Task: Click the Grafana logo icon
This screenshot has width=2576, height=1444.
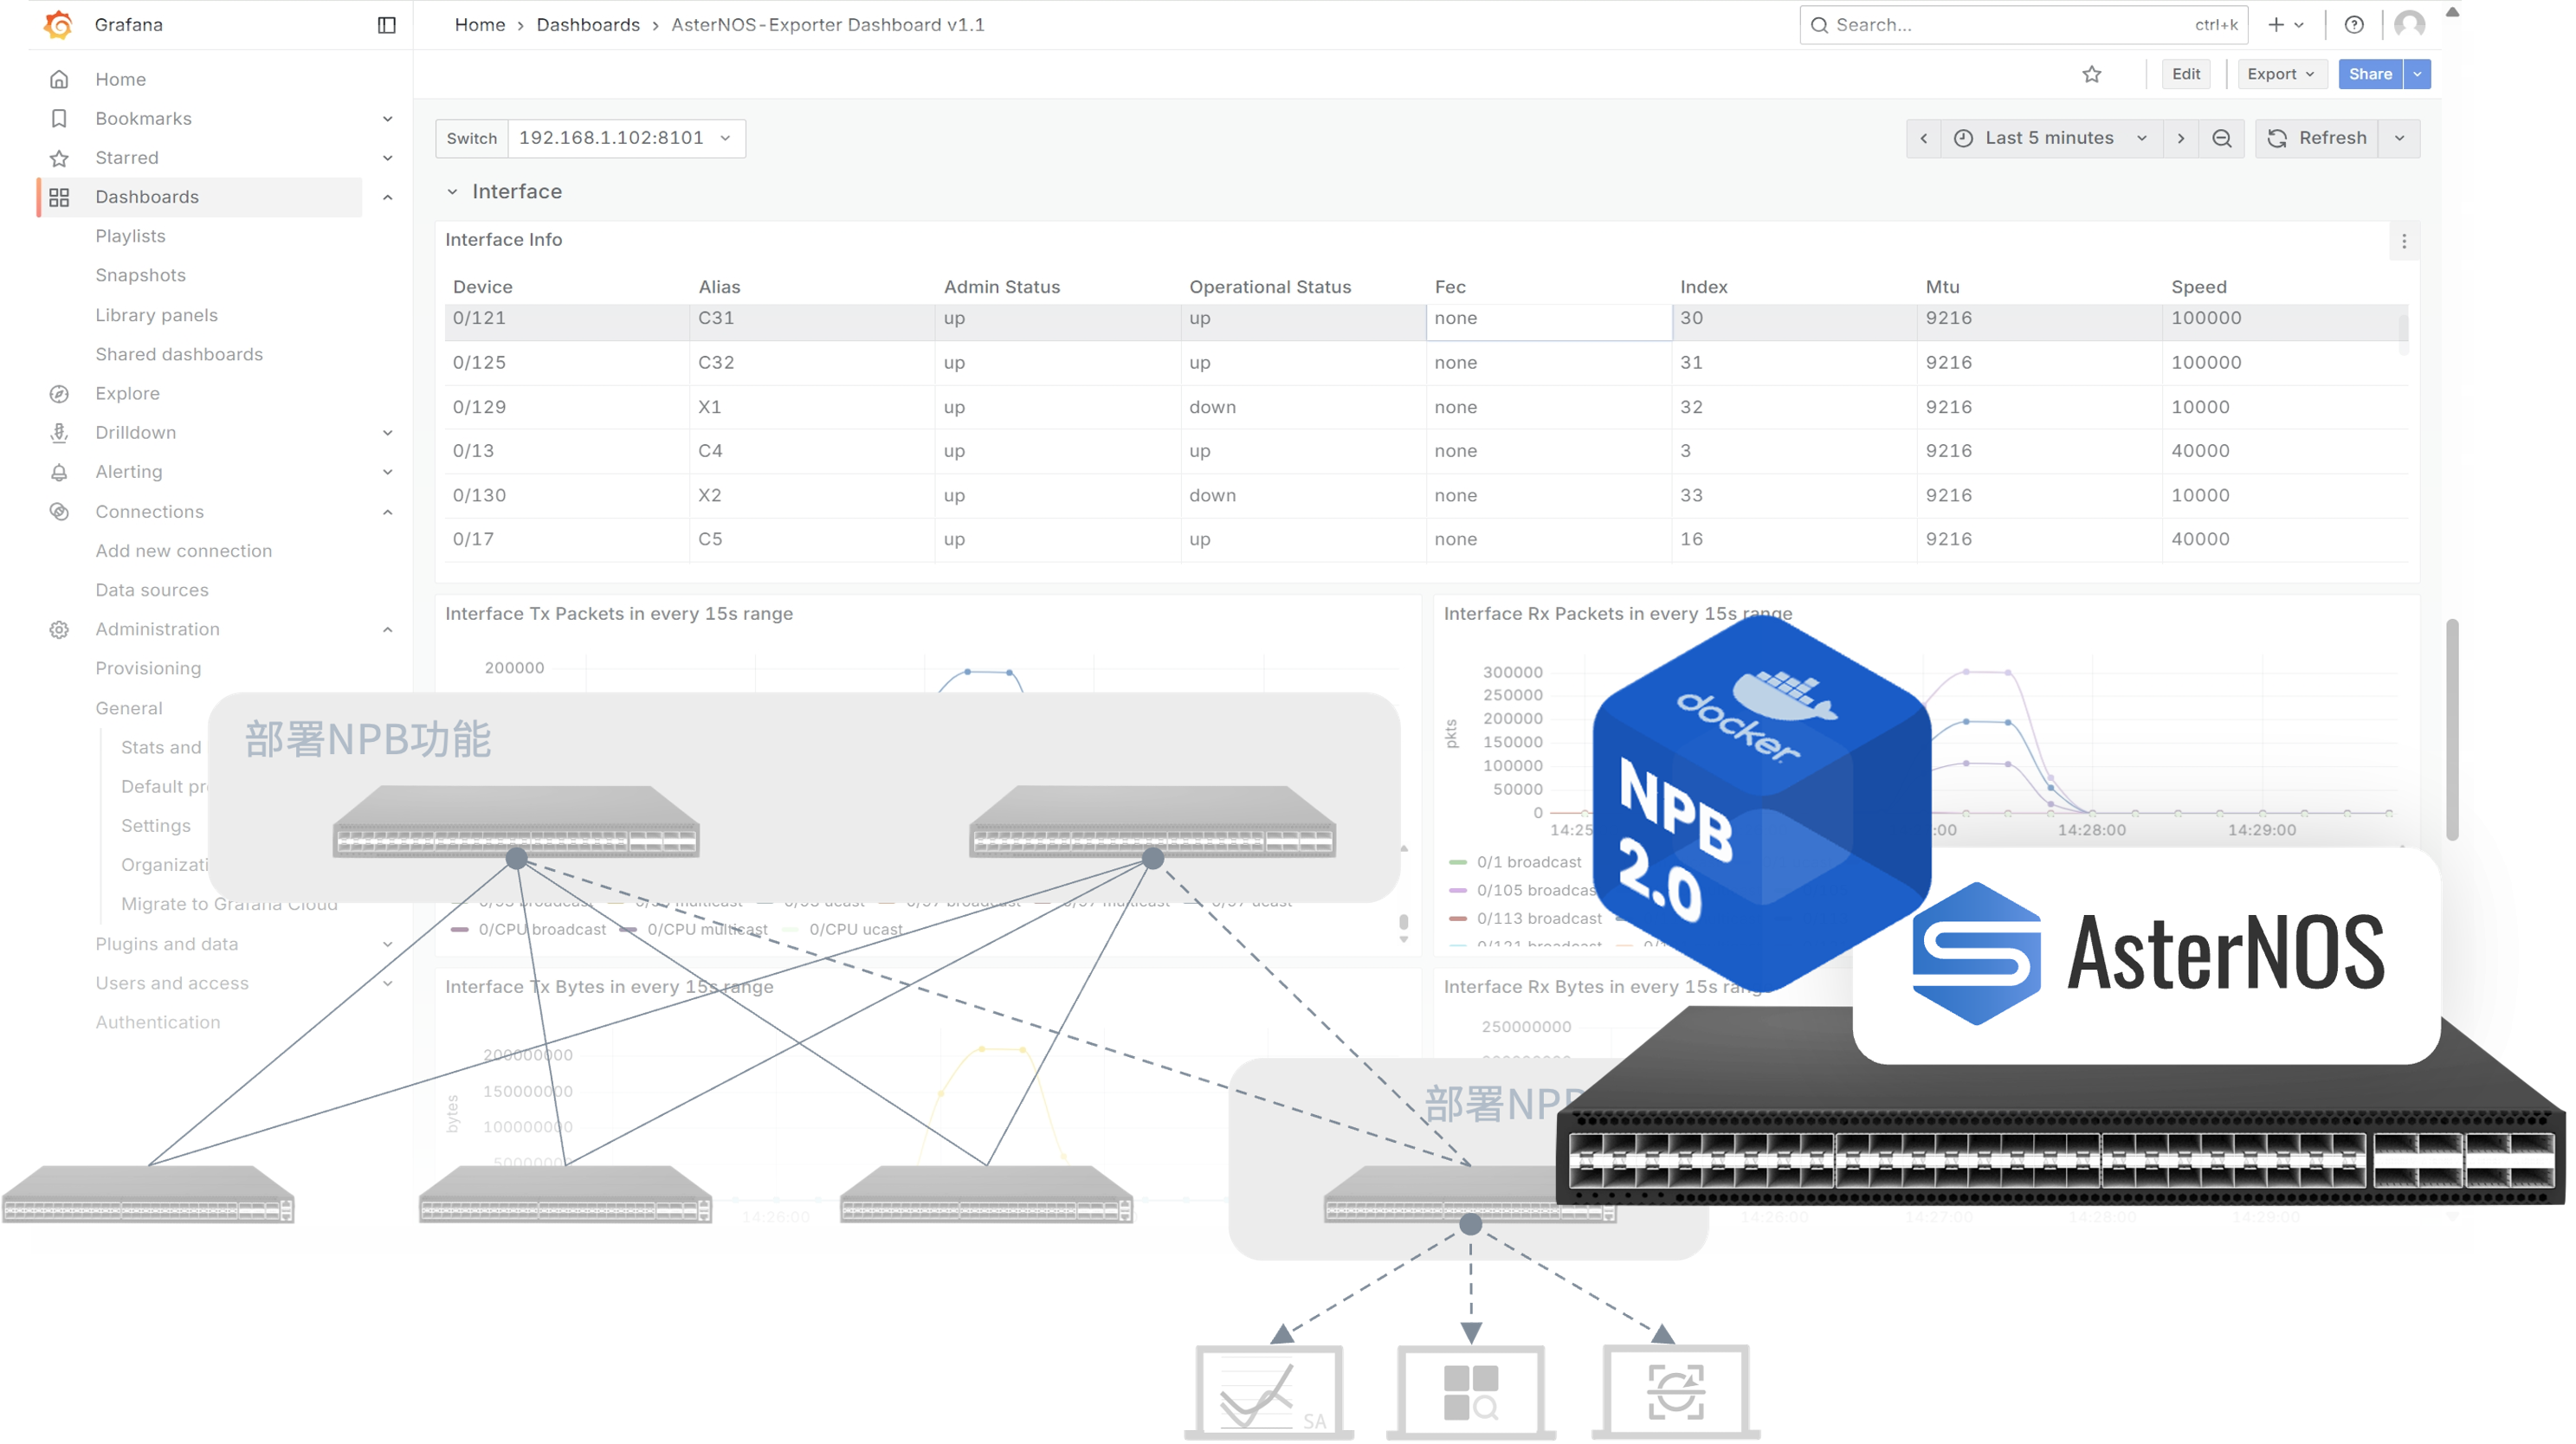Action: [59, 25]
